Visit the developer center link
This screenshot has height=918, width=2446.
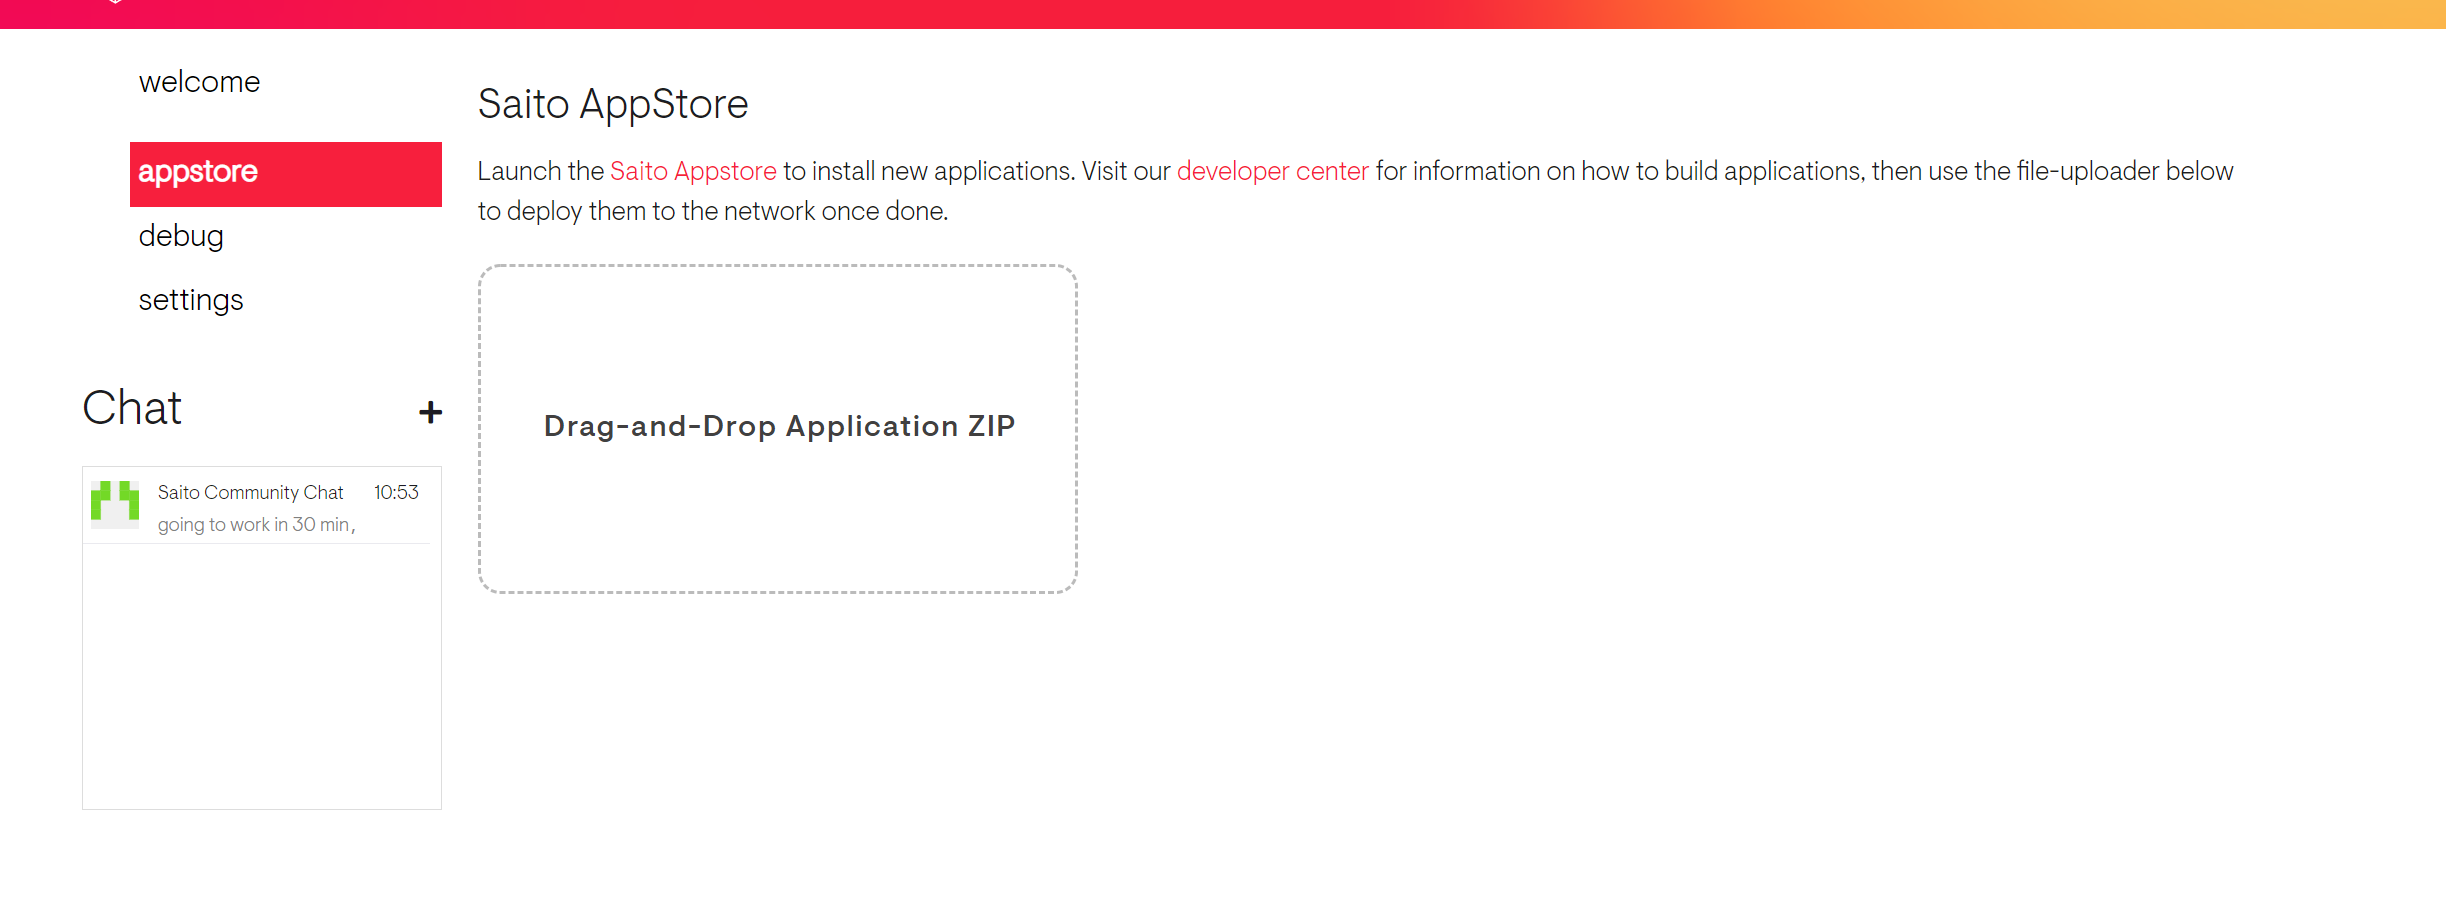(x=1272, y=171)
